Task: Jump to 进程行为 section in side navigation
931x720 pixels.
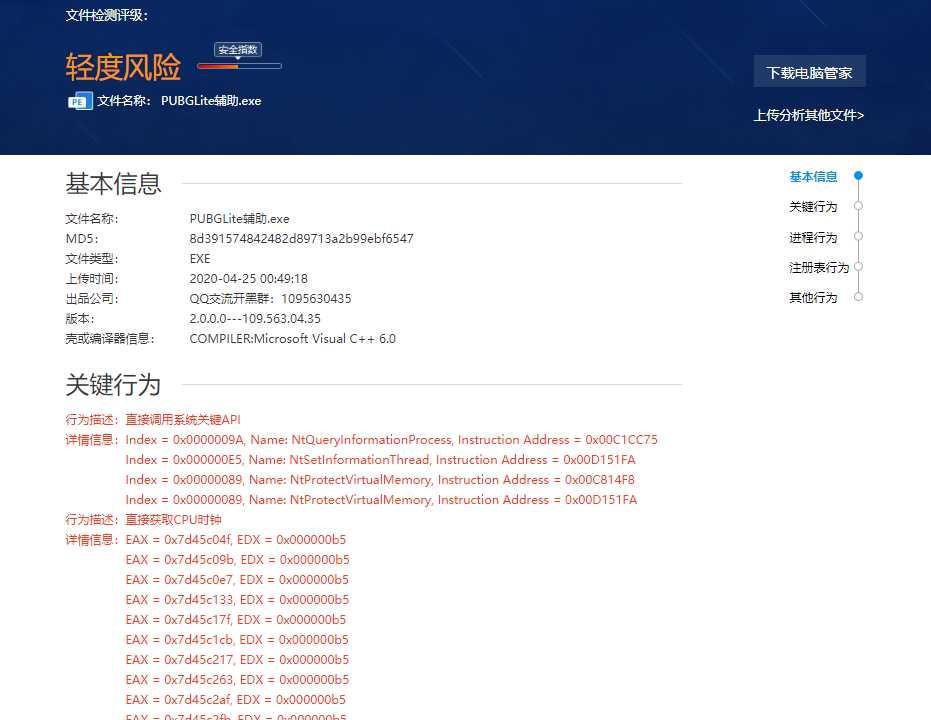Action: tap(813, 237)
